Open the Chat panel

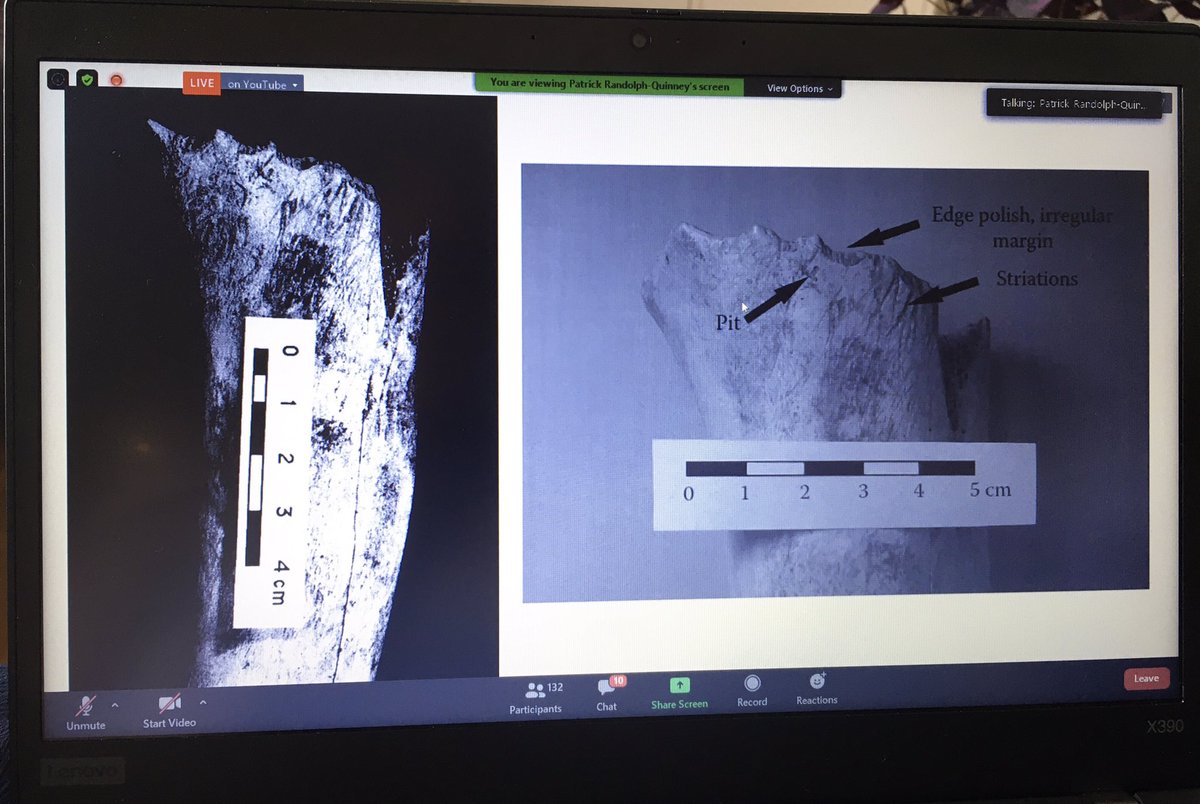606,697
